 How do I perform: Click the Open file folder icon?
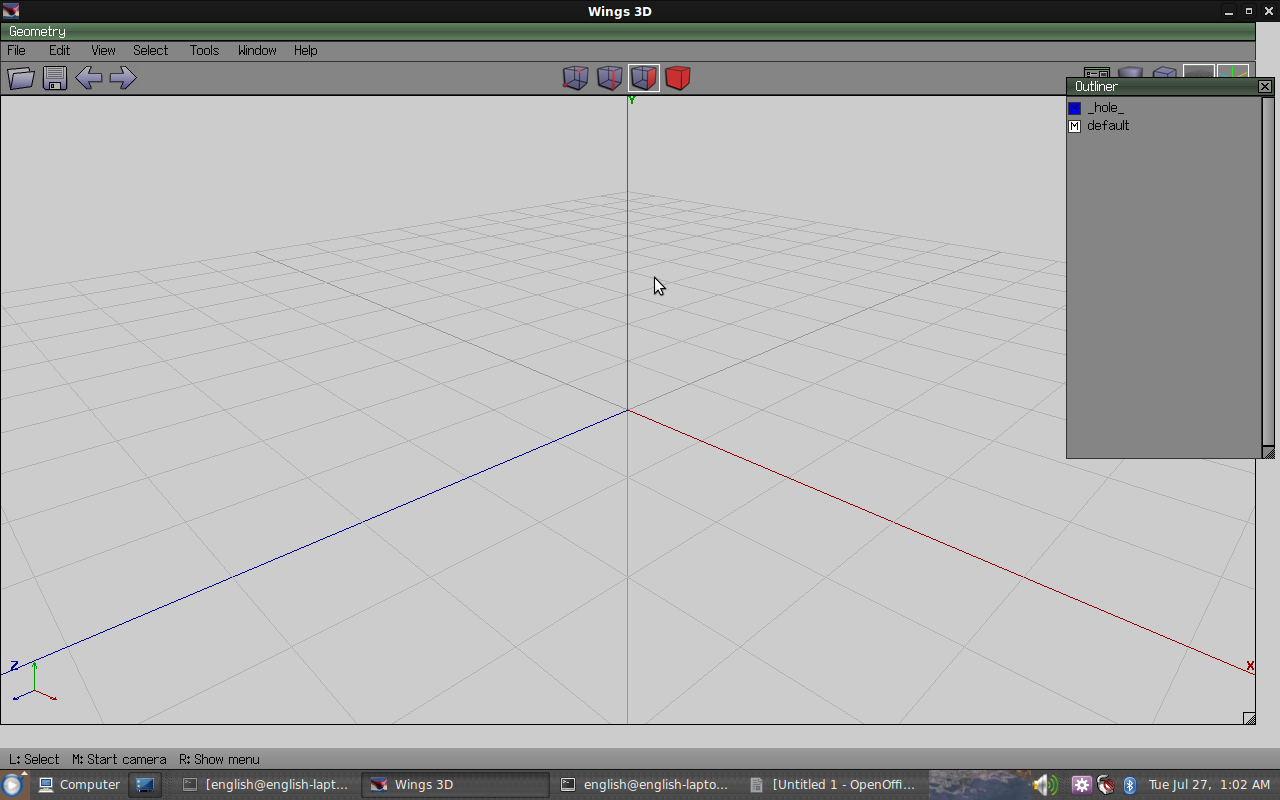[x=21, y=78]
